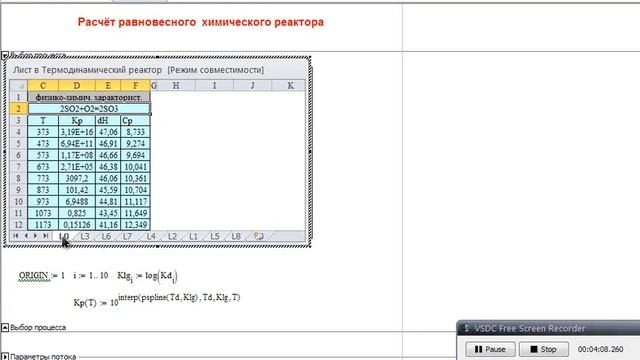Click the i := 1..10 range definition
Screen dimensions: 640x360
[x=91, y=276]
